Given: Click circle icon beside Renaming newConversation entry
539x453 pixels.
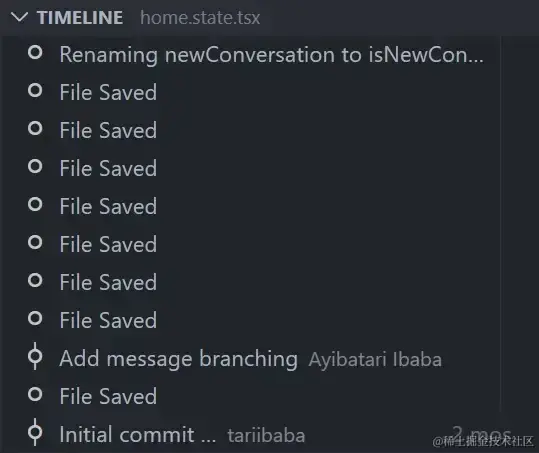Looking at the screenshot, I should (x=35, y=53).
